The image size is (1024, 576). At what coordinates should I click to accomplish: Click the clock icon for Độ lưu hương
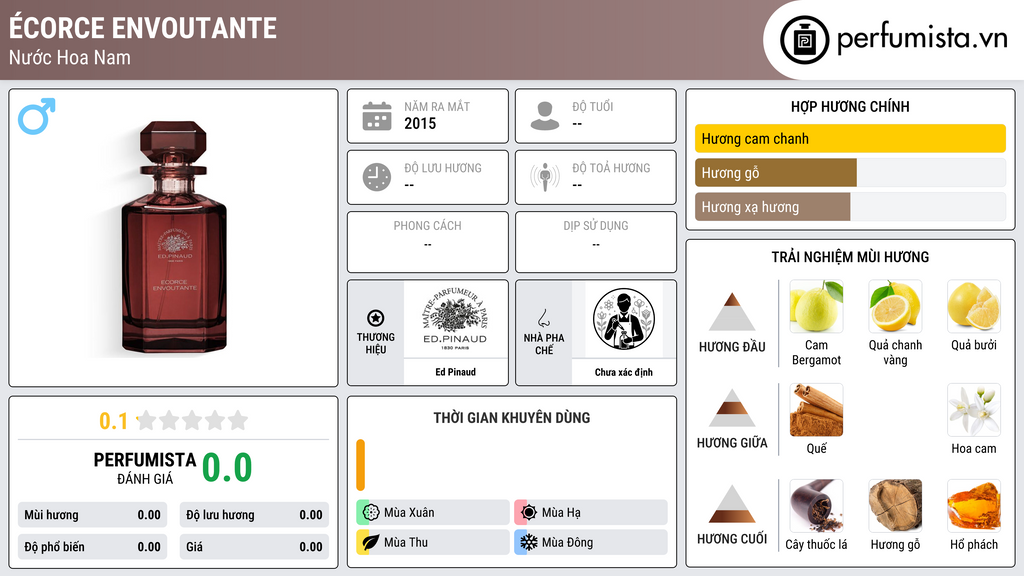click(x=377, y=177)
